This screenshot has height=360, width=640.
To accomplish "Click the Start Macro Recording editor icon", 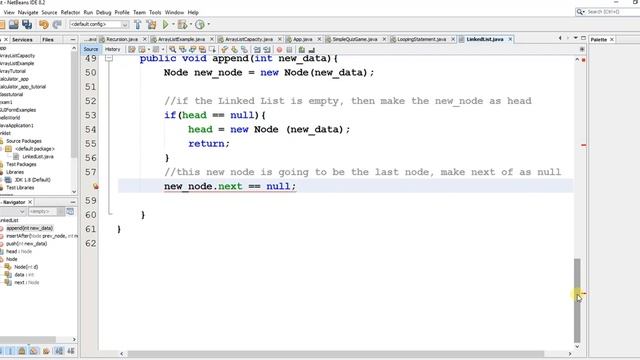I will [279, 49].
